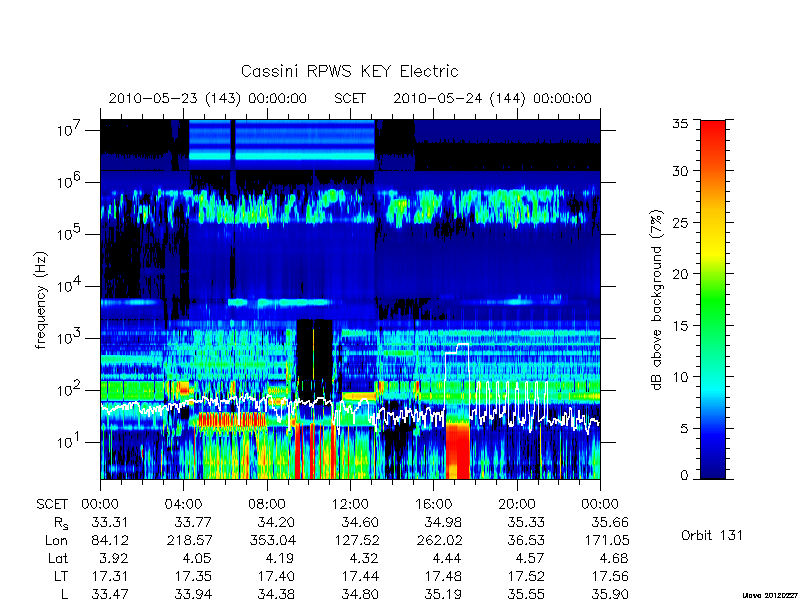
Task: Click the Lon value 262.02
Action: pyautogui.click(x=440, y=540)
